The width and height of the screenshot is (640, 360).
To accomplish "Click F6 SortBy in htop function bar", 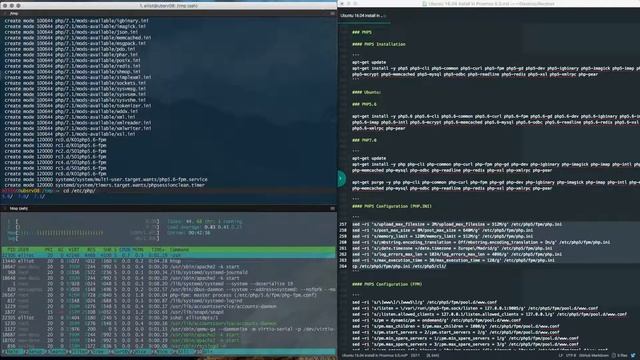I will pos(121,351).
